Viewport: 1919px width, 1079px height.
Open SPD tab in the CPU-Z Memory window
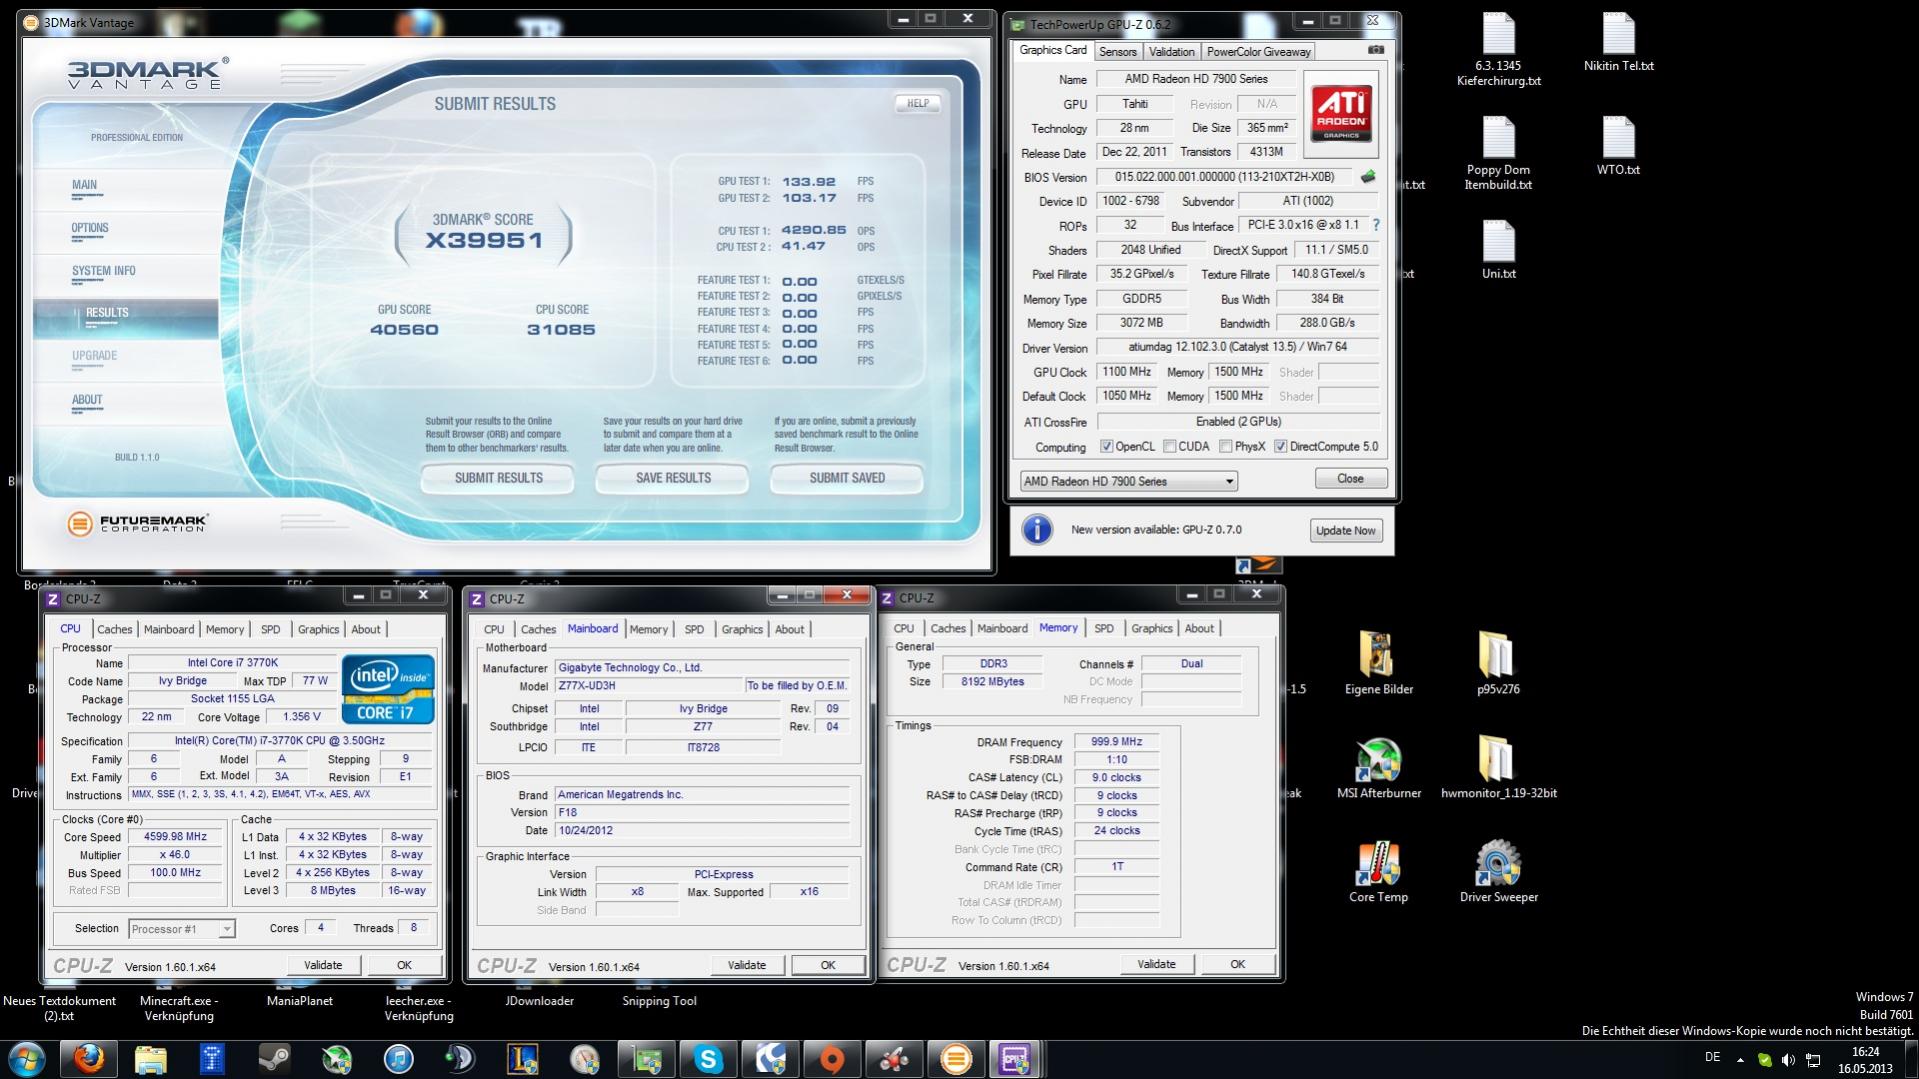click(x=1103, y=629)
